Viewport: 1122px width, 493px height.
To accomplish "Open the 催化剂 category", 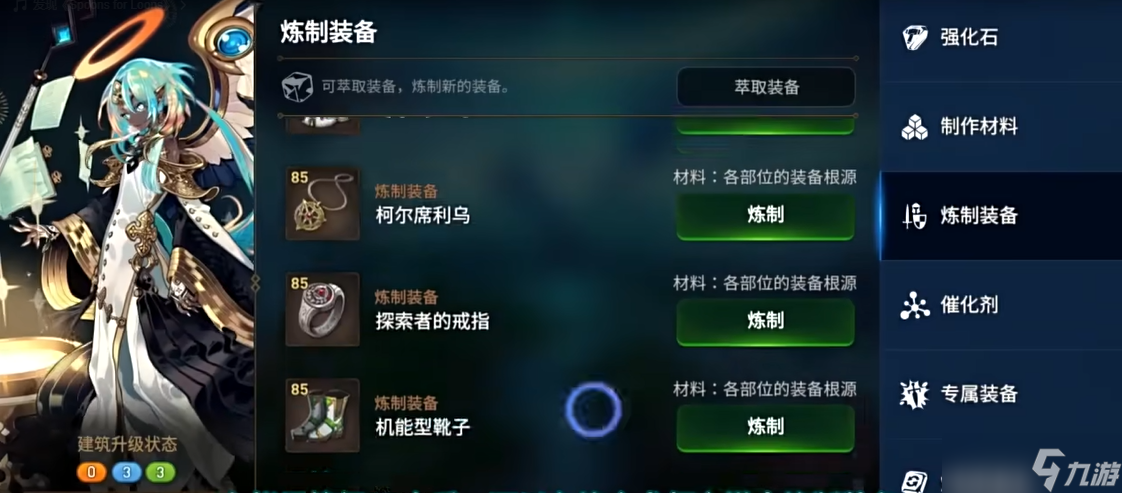I will [1001, 306].
